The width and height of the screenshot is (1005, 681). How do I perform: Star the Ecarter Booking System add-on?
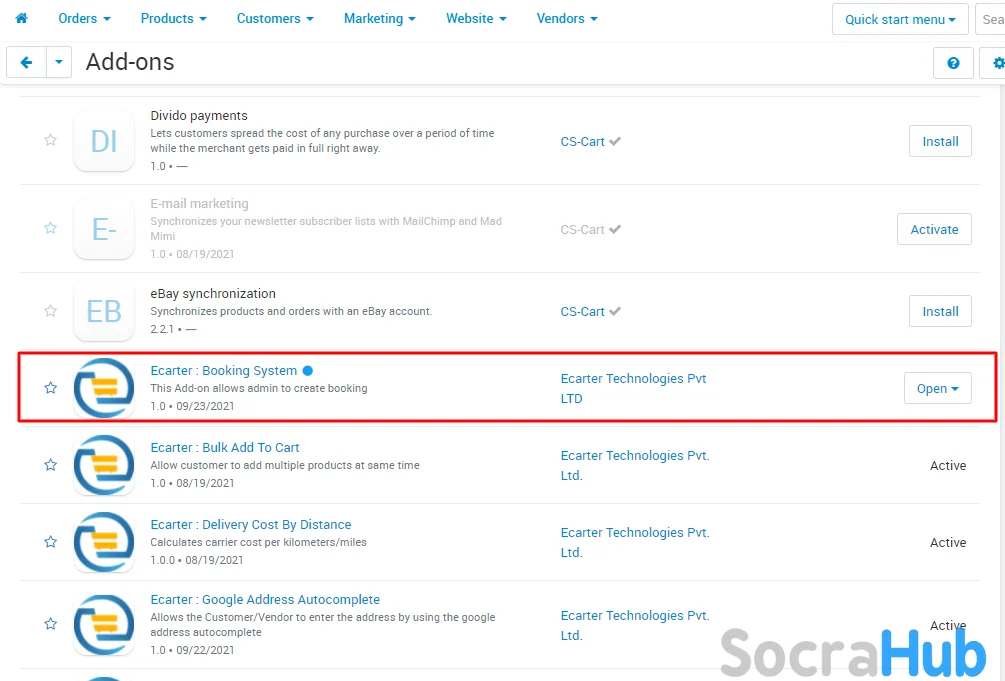50,388
